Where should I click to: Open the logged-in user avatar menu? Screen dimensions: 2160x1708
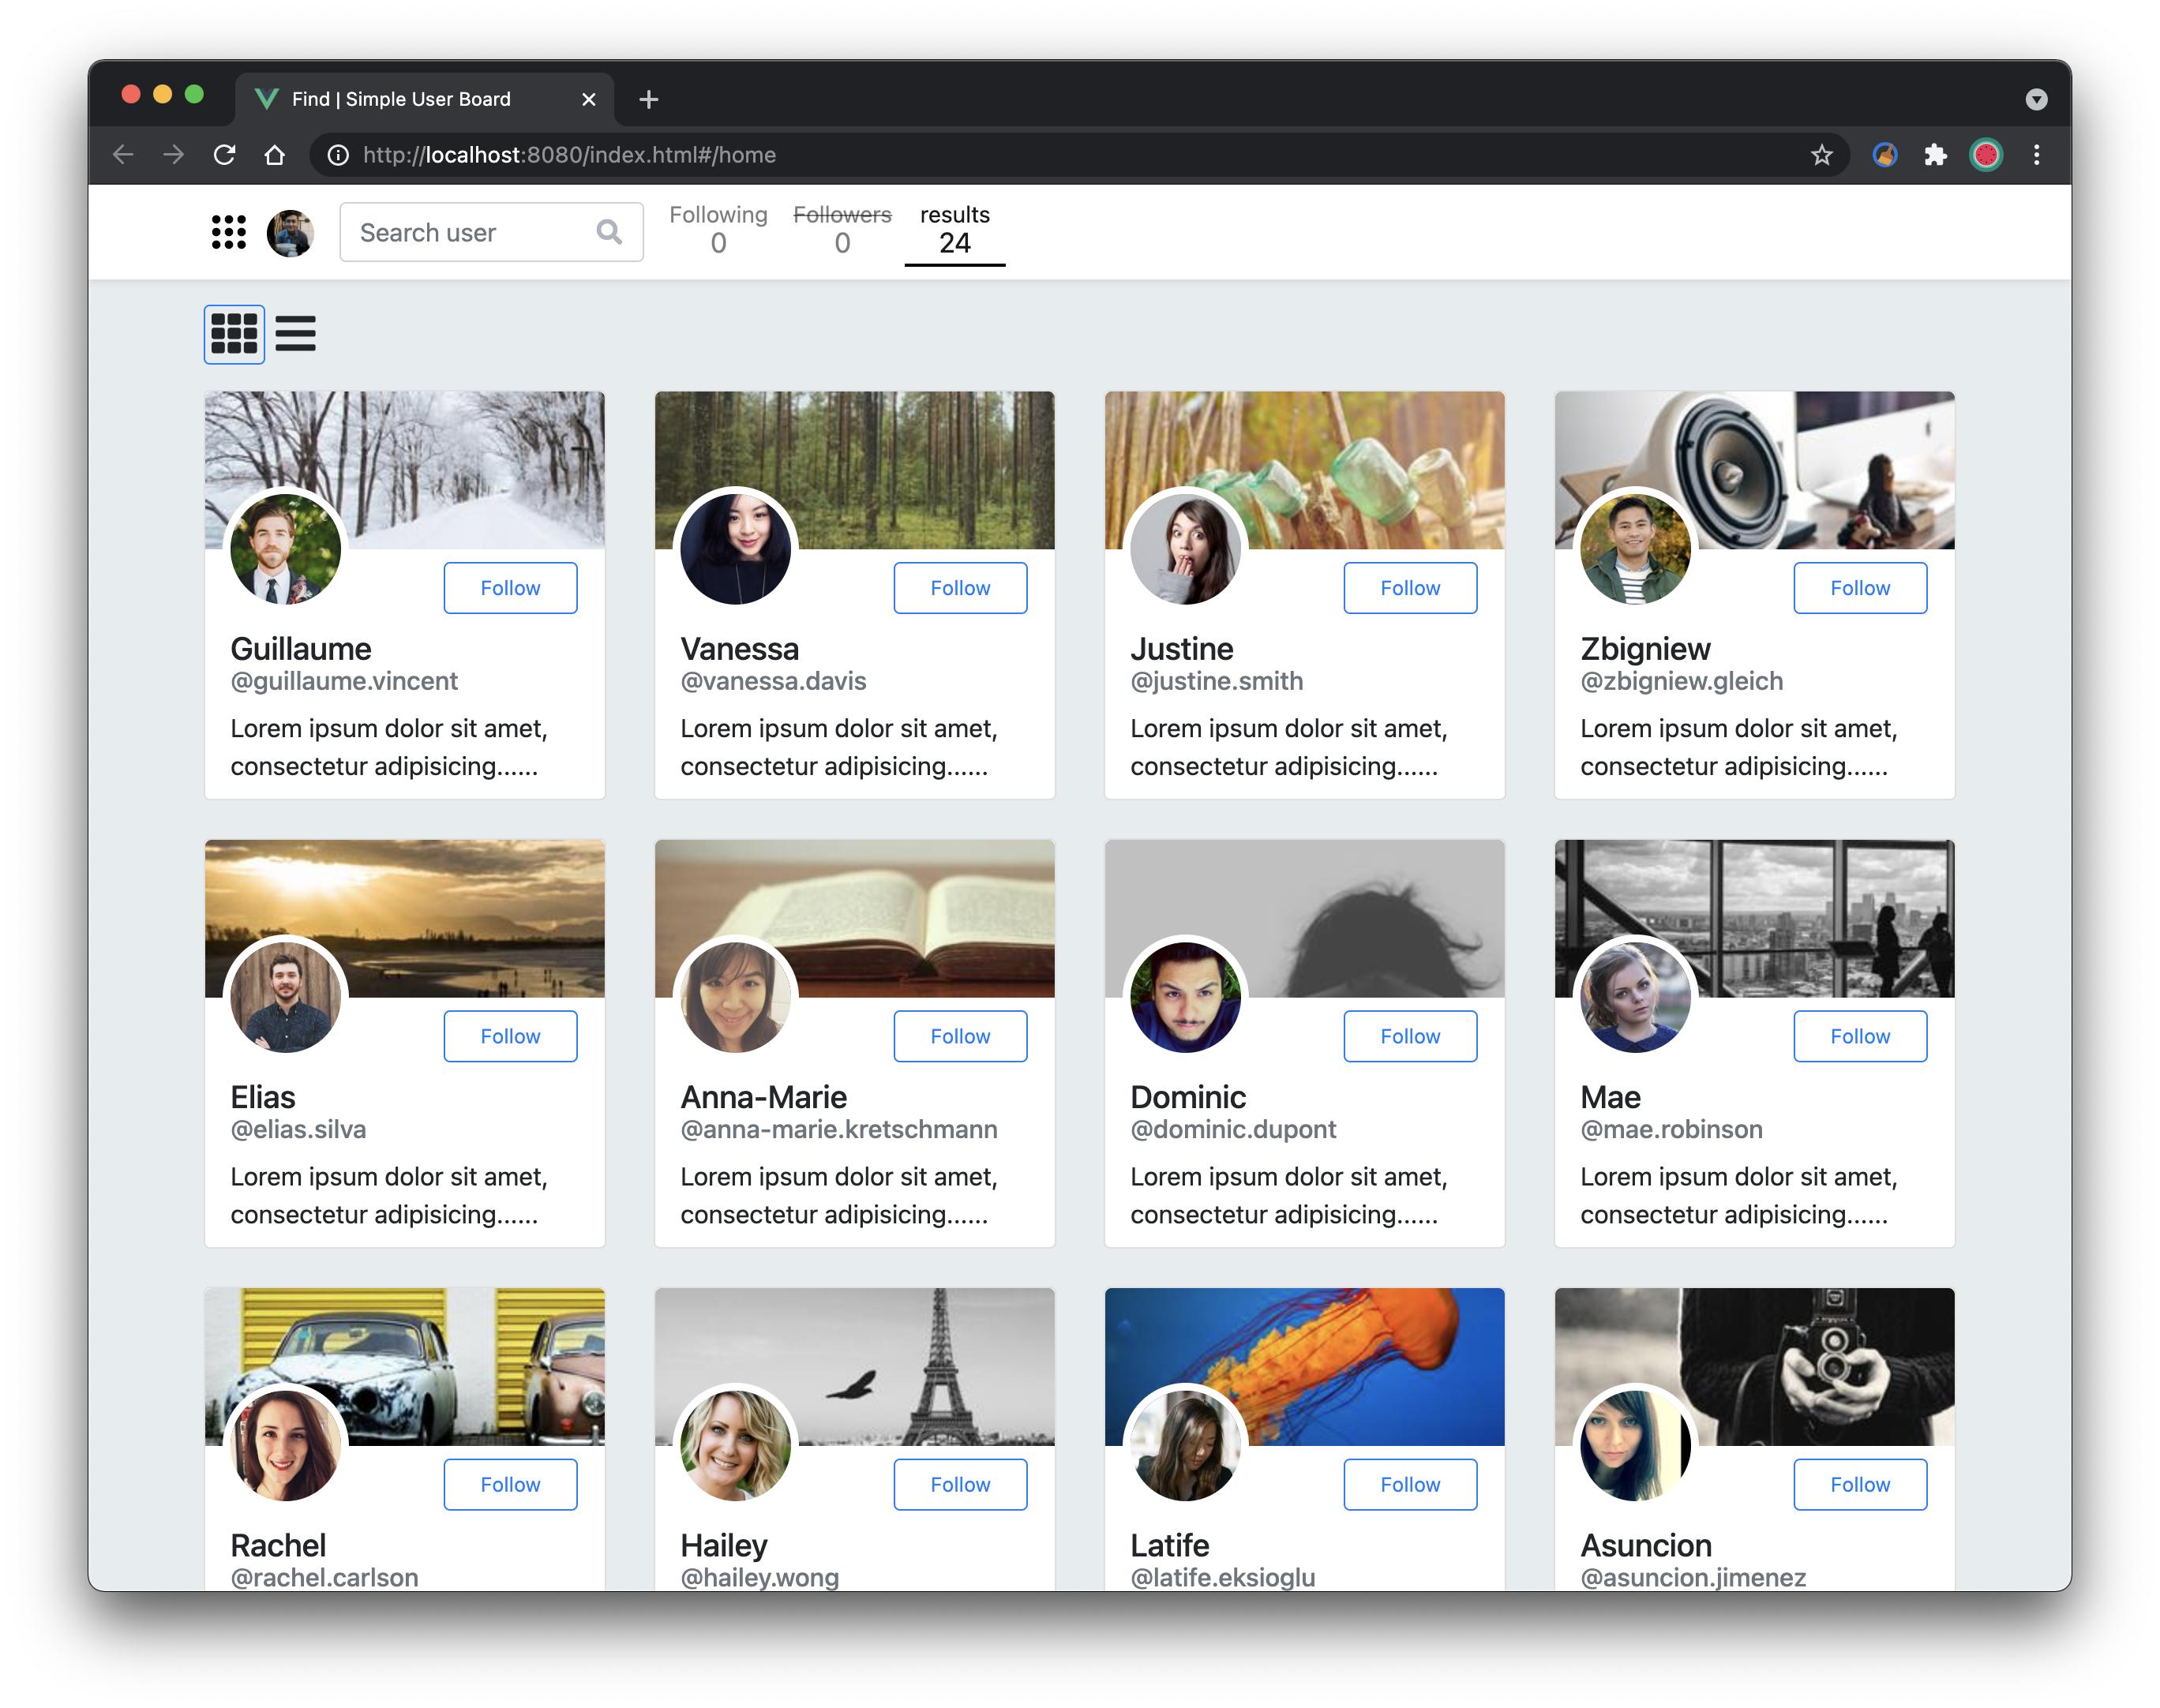tap(290, 232)
